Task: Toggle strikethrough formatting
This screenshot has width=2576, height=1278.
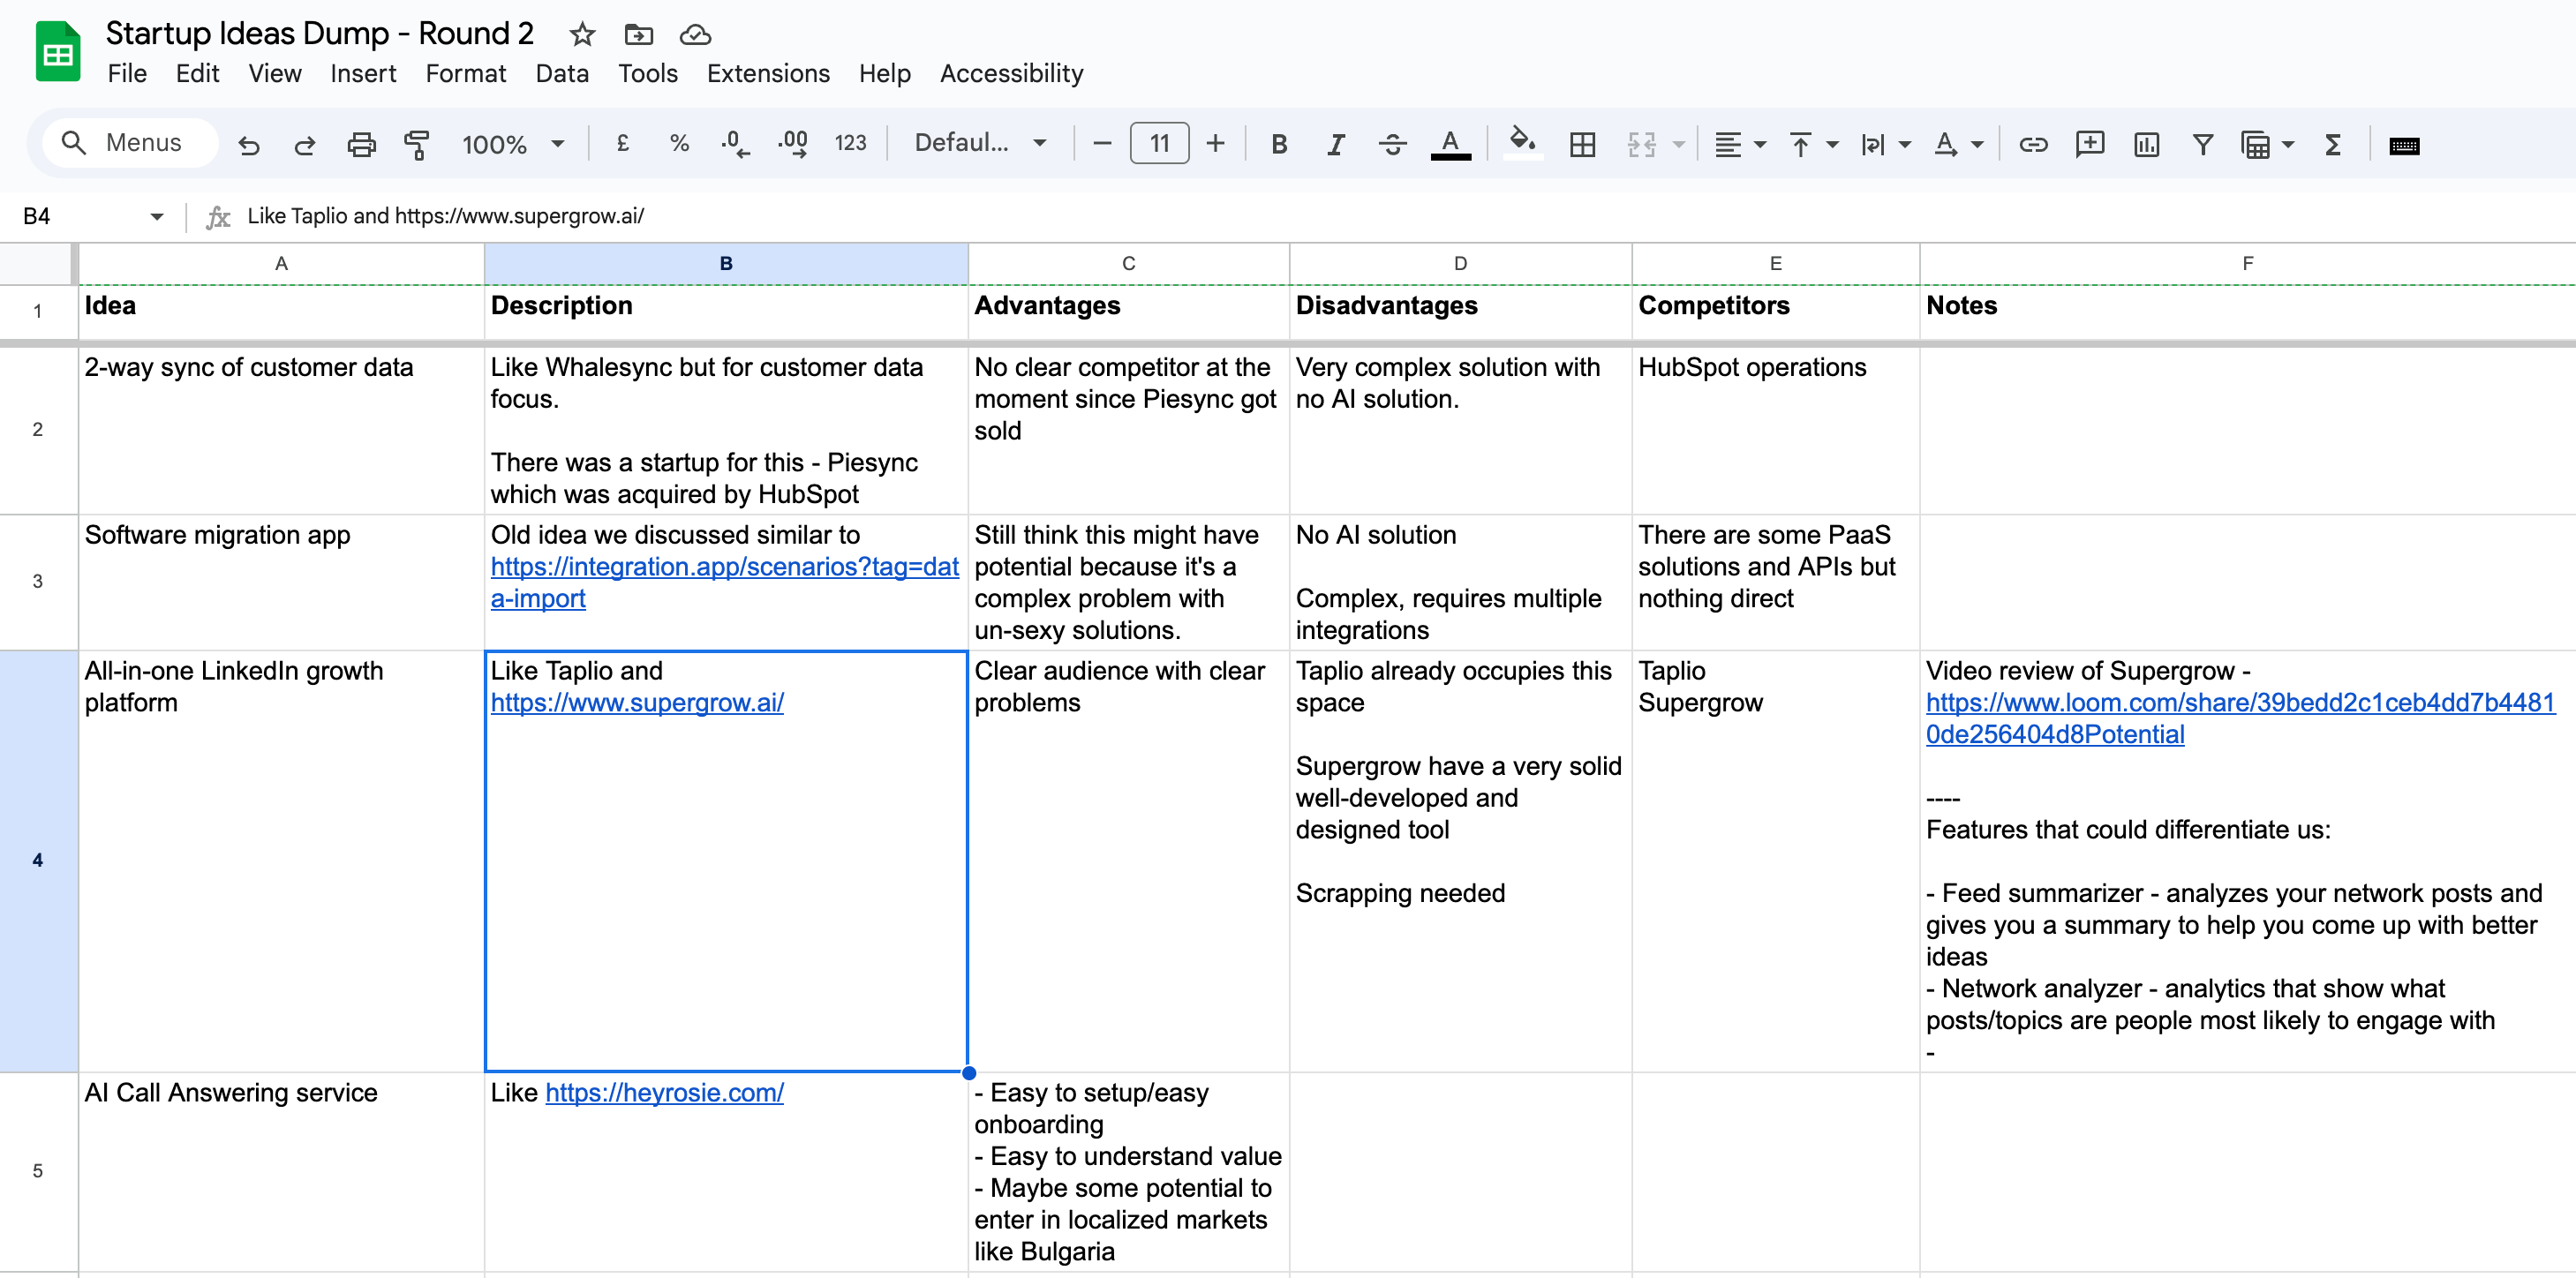Action: click(1392, 145)
